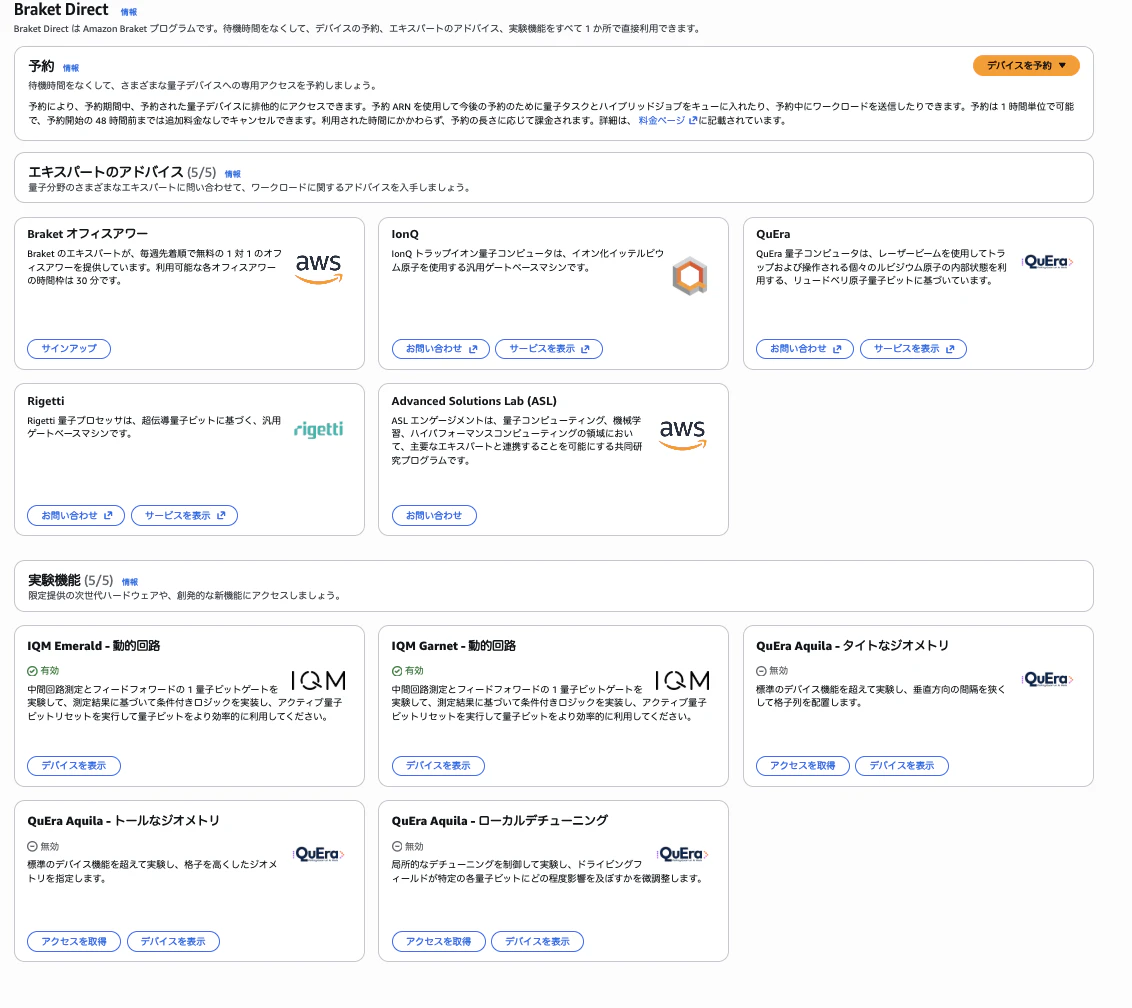Click the Braket オフィスアワー heading

coord(87,234)
